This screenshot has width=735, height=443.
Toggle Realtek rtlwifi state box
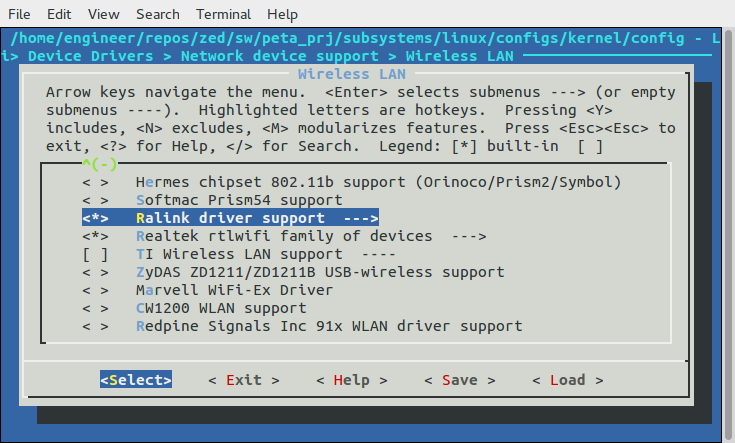(x=96, y=236)
